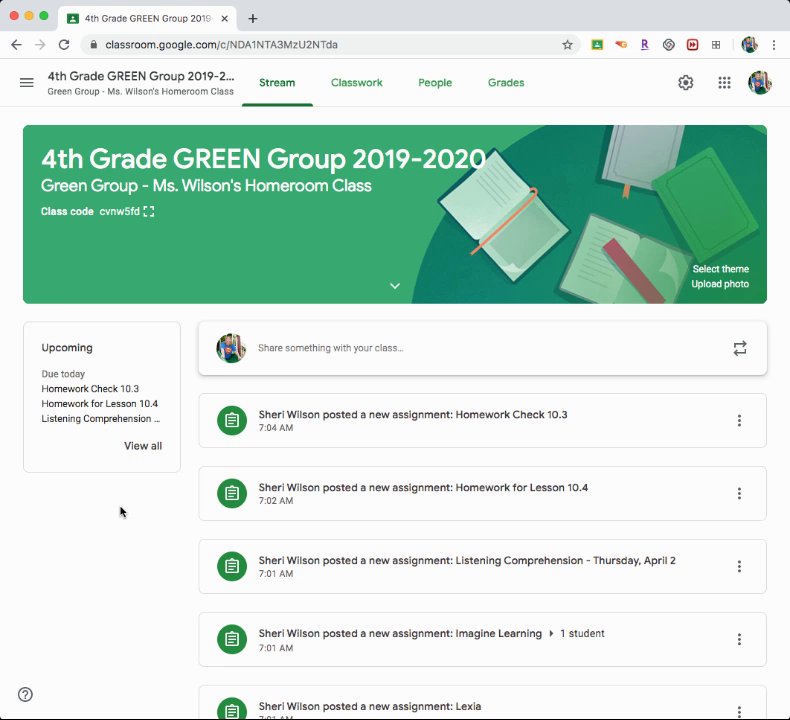Viewport: 790px width, 720px height.
Task: Open upcoming Listening Comprehension item
Action: 101,419
